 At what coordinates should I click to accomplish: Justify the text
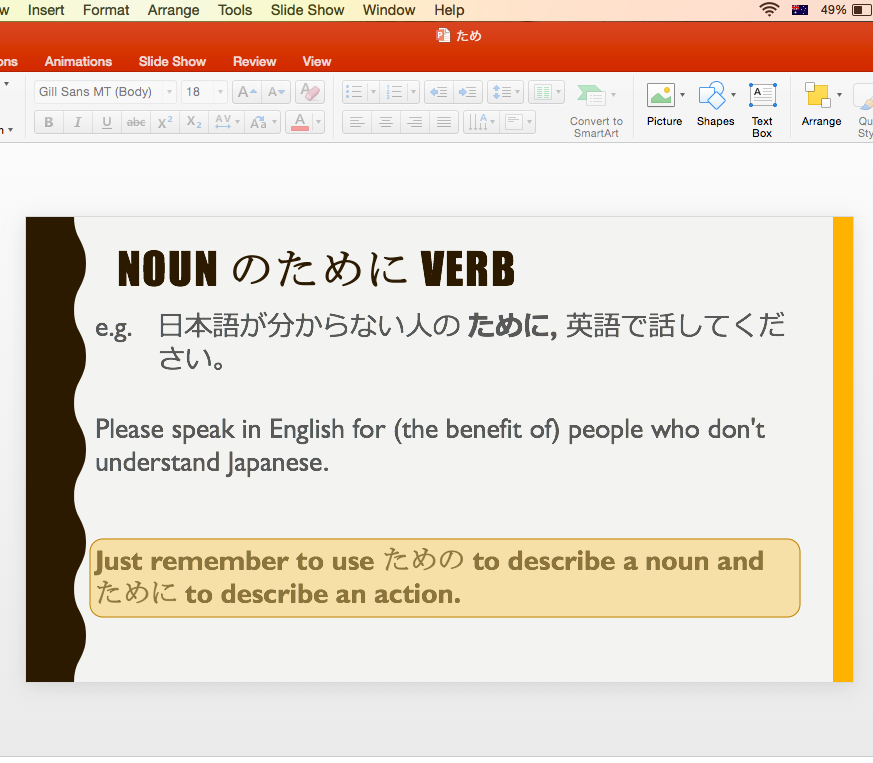click(x=444, y=122)
